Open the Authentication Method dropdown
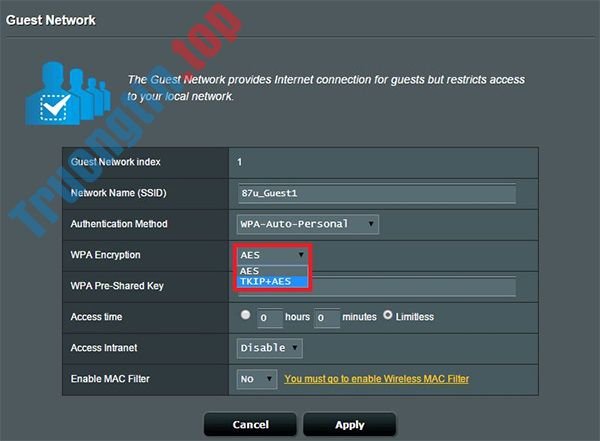The width and height of the screenshot is (600, 441). point(308,224)
